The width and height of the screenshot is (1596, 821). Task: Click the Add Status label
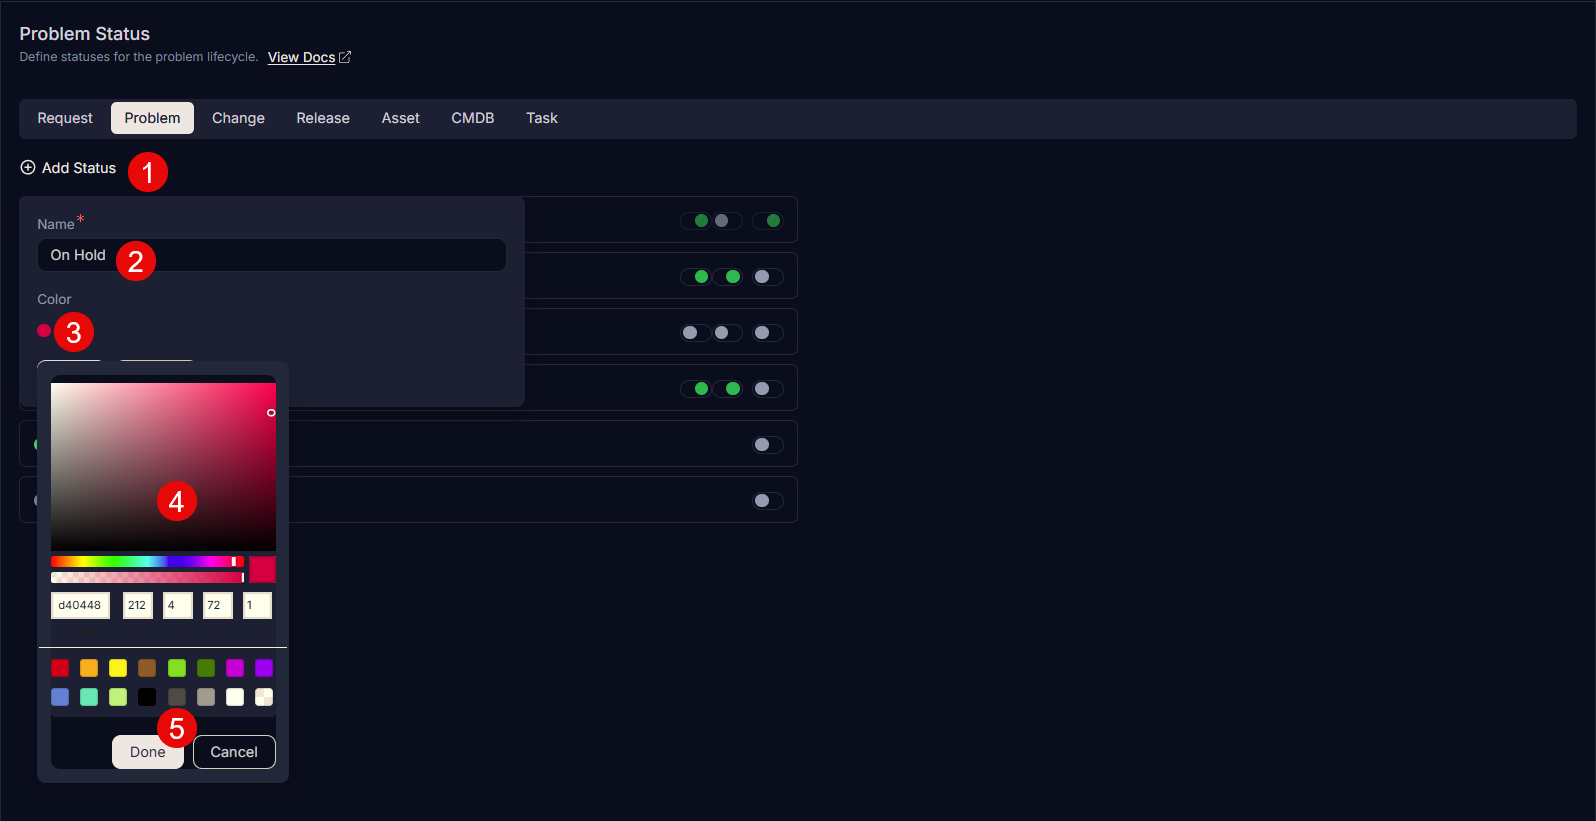coord(79,168)
